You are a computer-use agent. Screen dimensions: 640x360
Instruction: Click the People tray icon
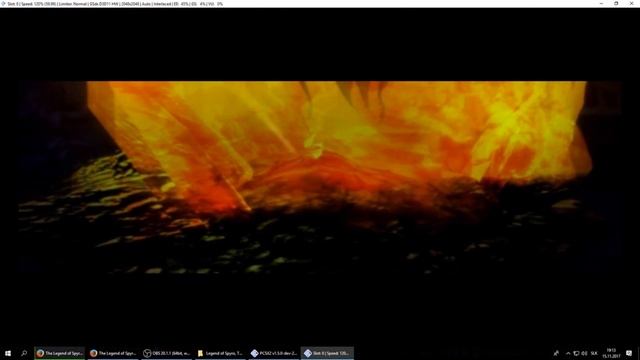[556, 353]
